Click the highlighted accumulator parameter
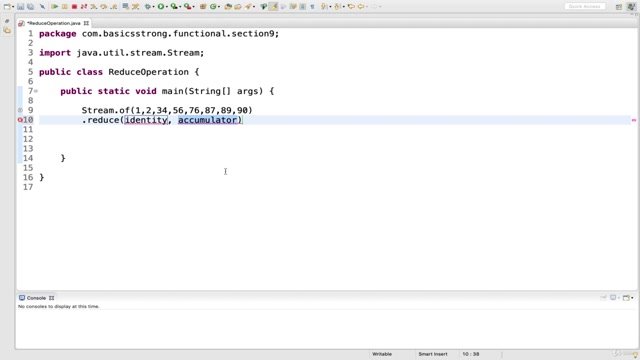 tap(208, 120)
